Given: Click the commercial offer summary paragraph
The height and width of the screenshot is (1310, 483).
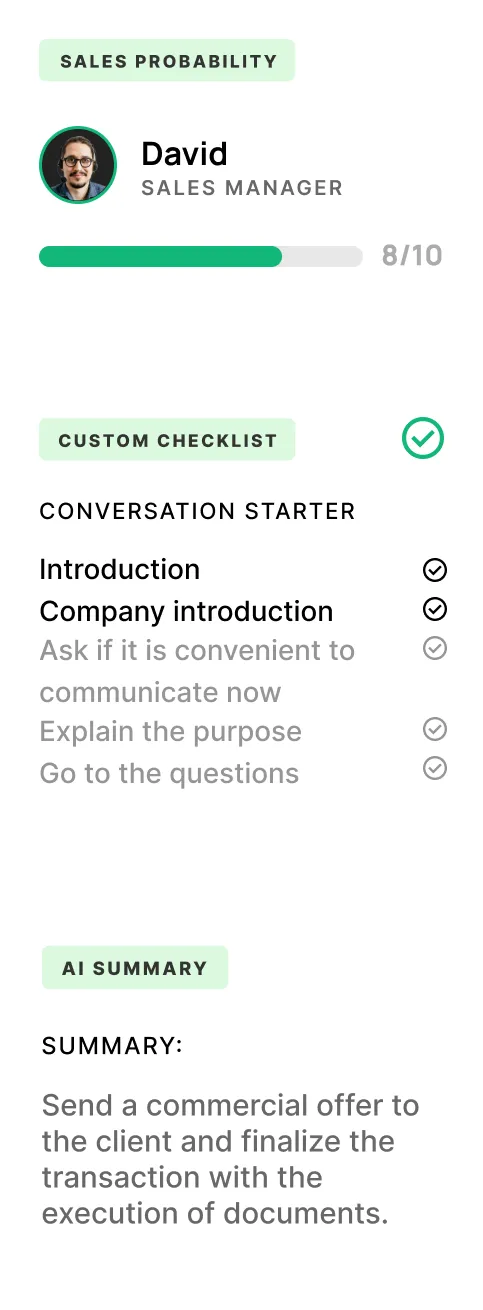Looking at the screenshot, I should [231, 1159].
